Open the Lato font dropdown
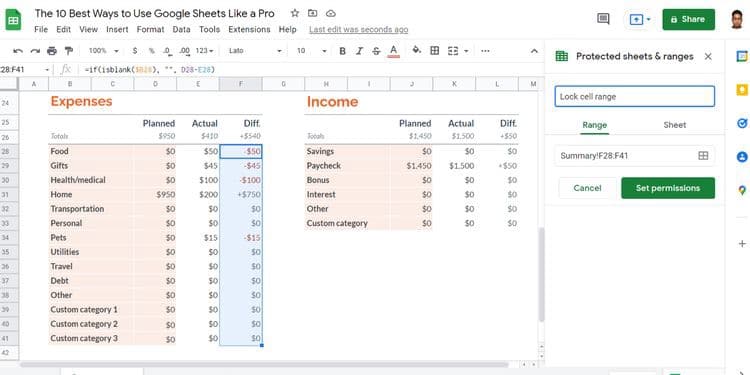Viewport: 750px width, 375px height. click(255, 51)
